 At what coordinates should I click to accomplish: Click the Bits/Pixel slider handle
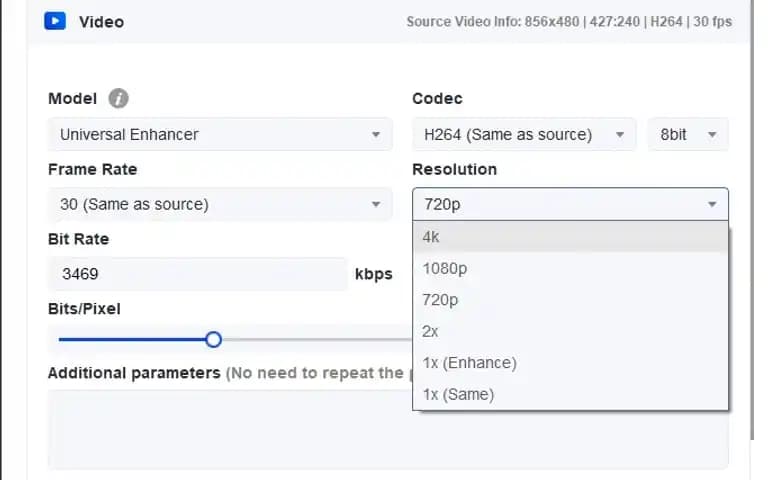(214, 339)
